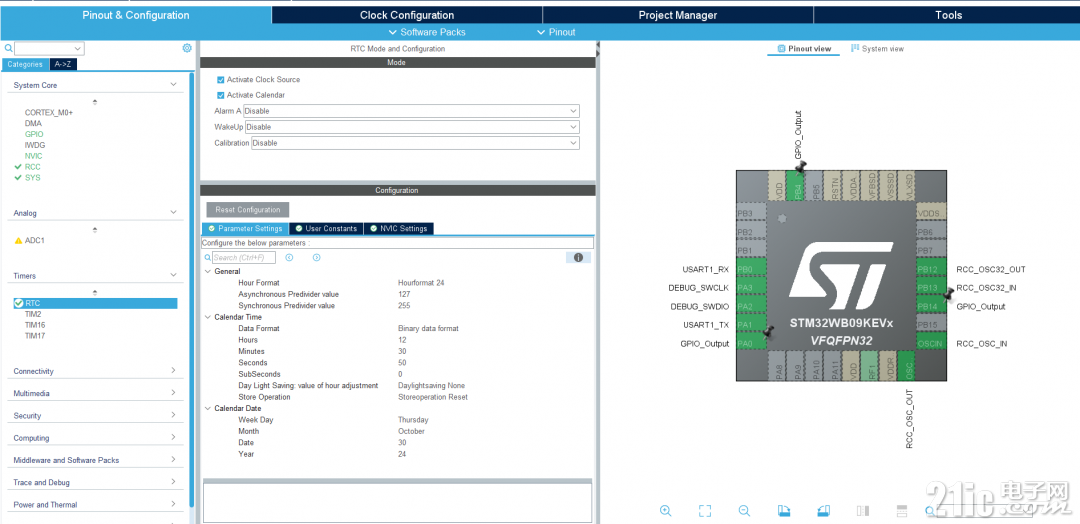Switch to the A->Z tab

click(x=62, y=64)
